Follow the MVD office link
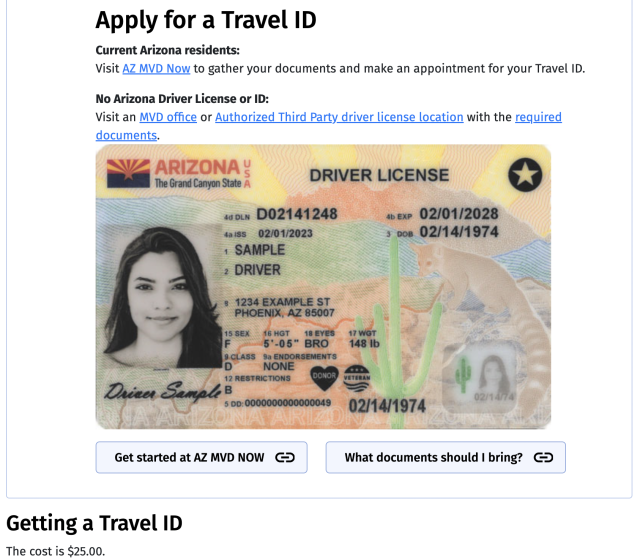The image size is (640, 560). click(168, 117)
